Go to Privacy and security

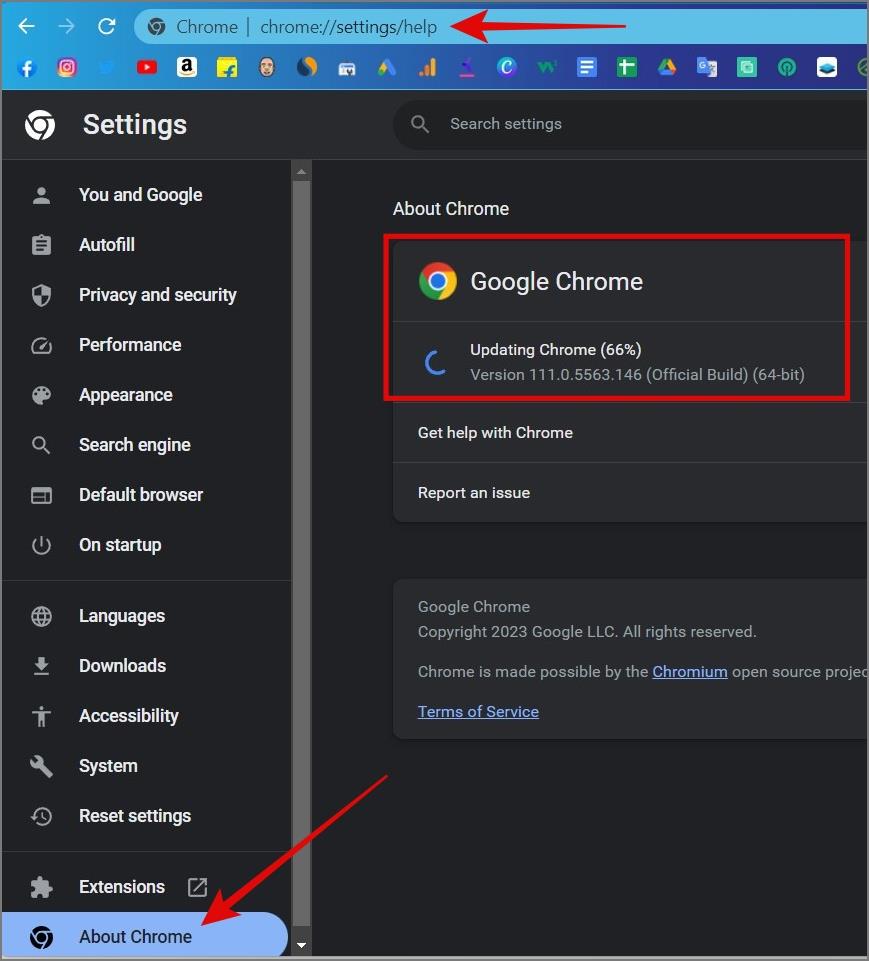pyautogui.click(x=146, y=295)
